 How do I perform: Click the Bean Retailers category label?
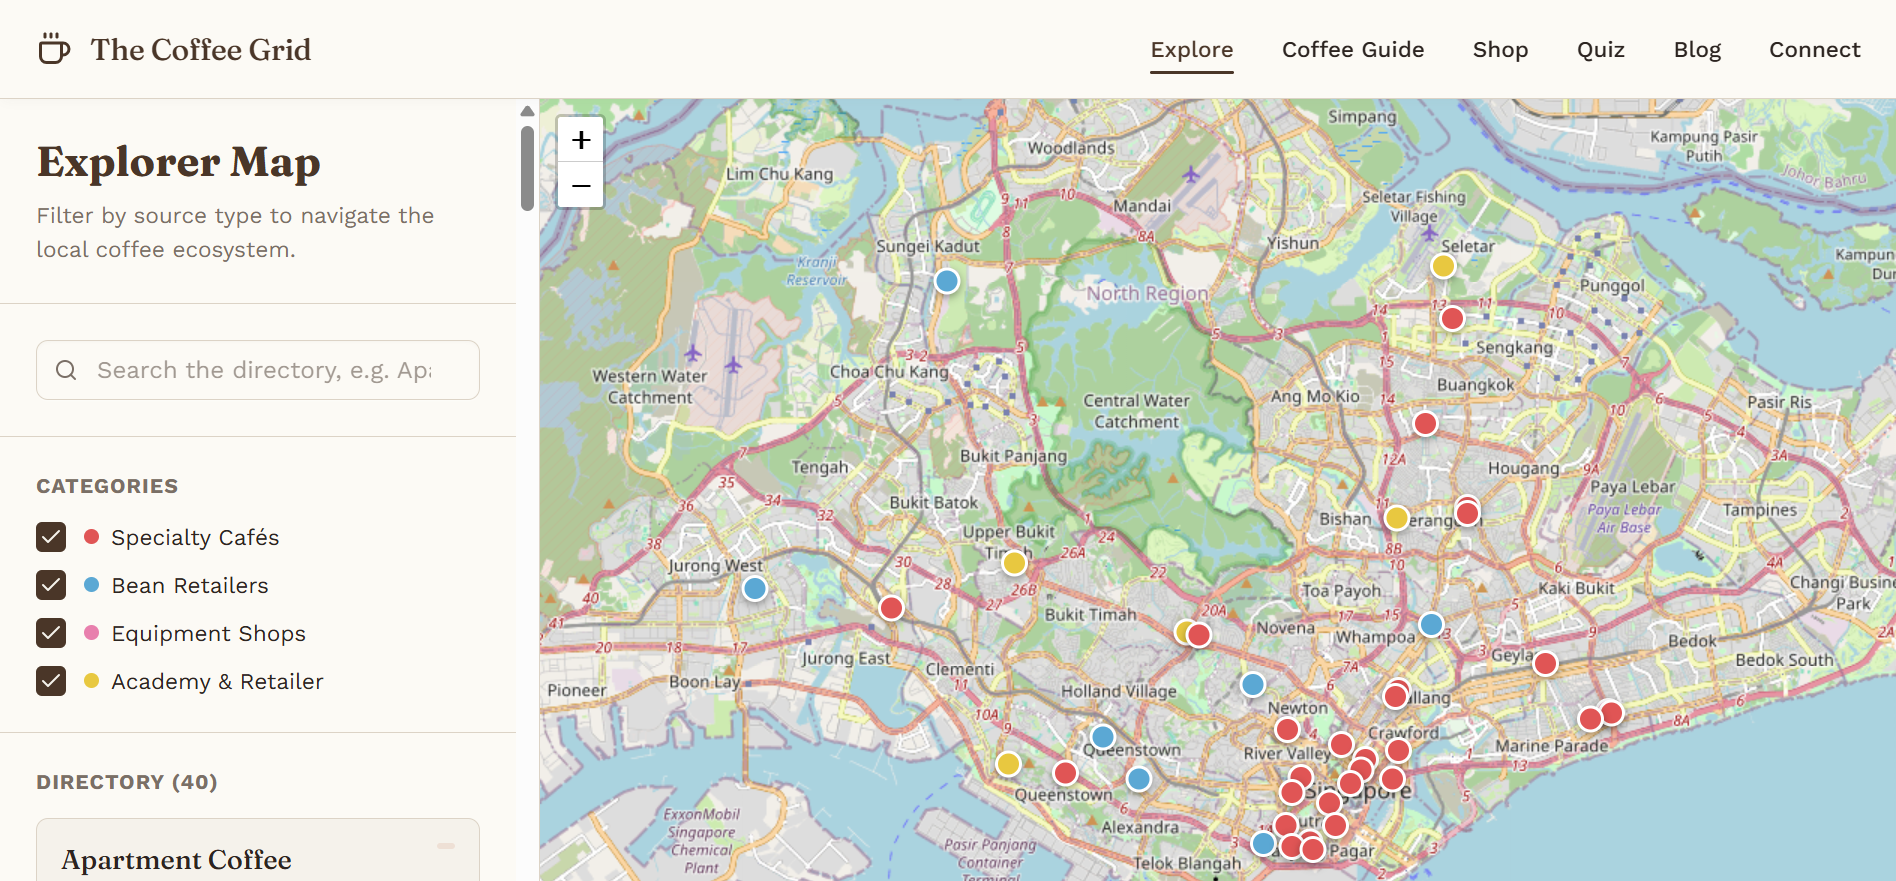pos(190,585)
